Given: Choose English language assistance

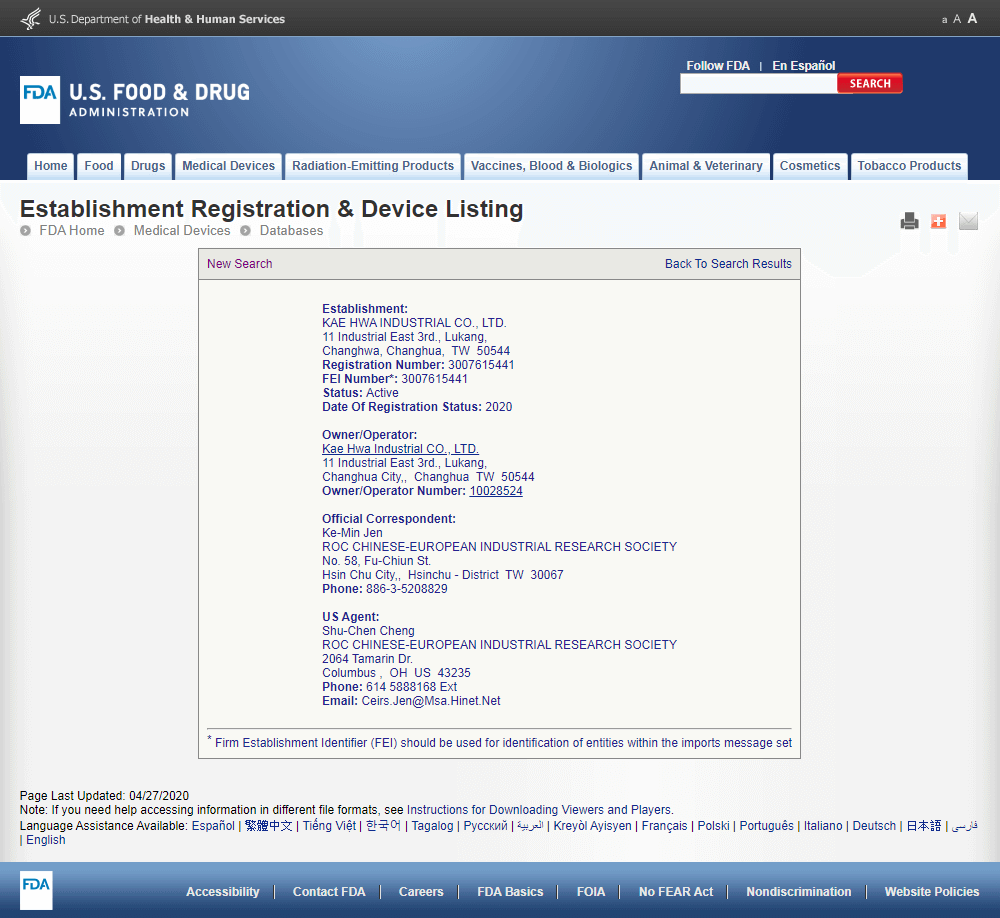Looking at the screenshot, I should [x=46, y=840].
